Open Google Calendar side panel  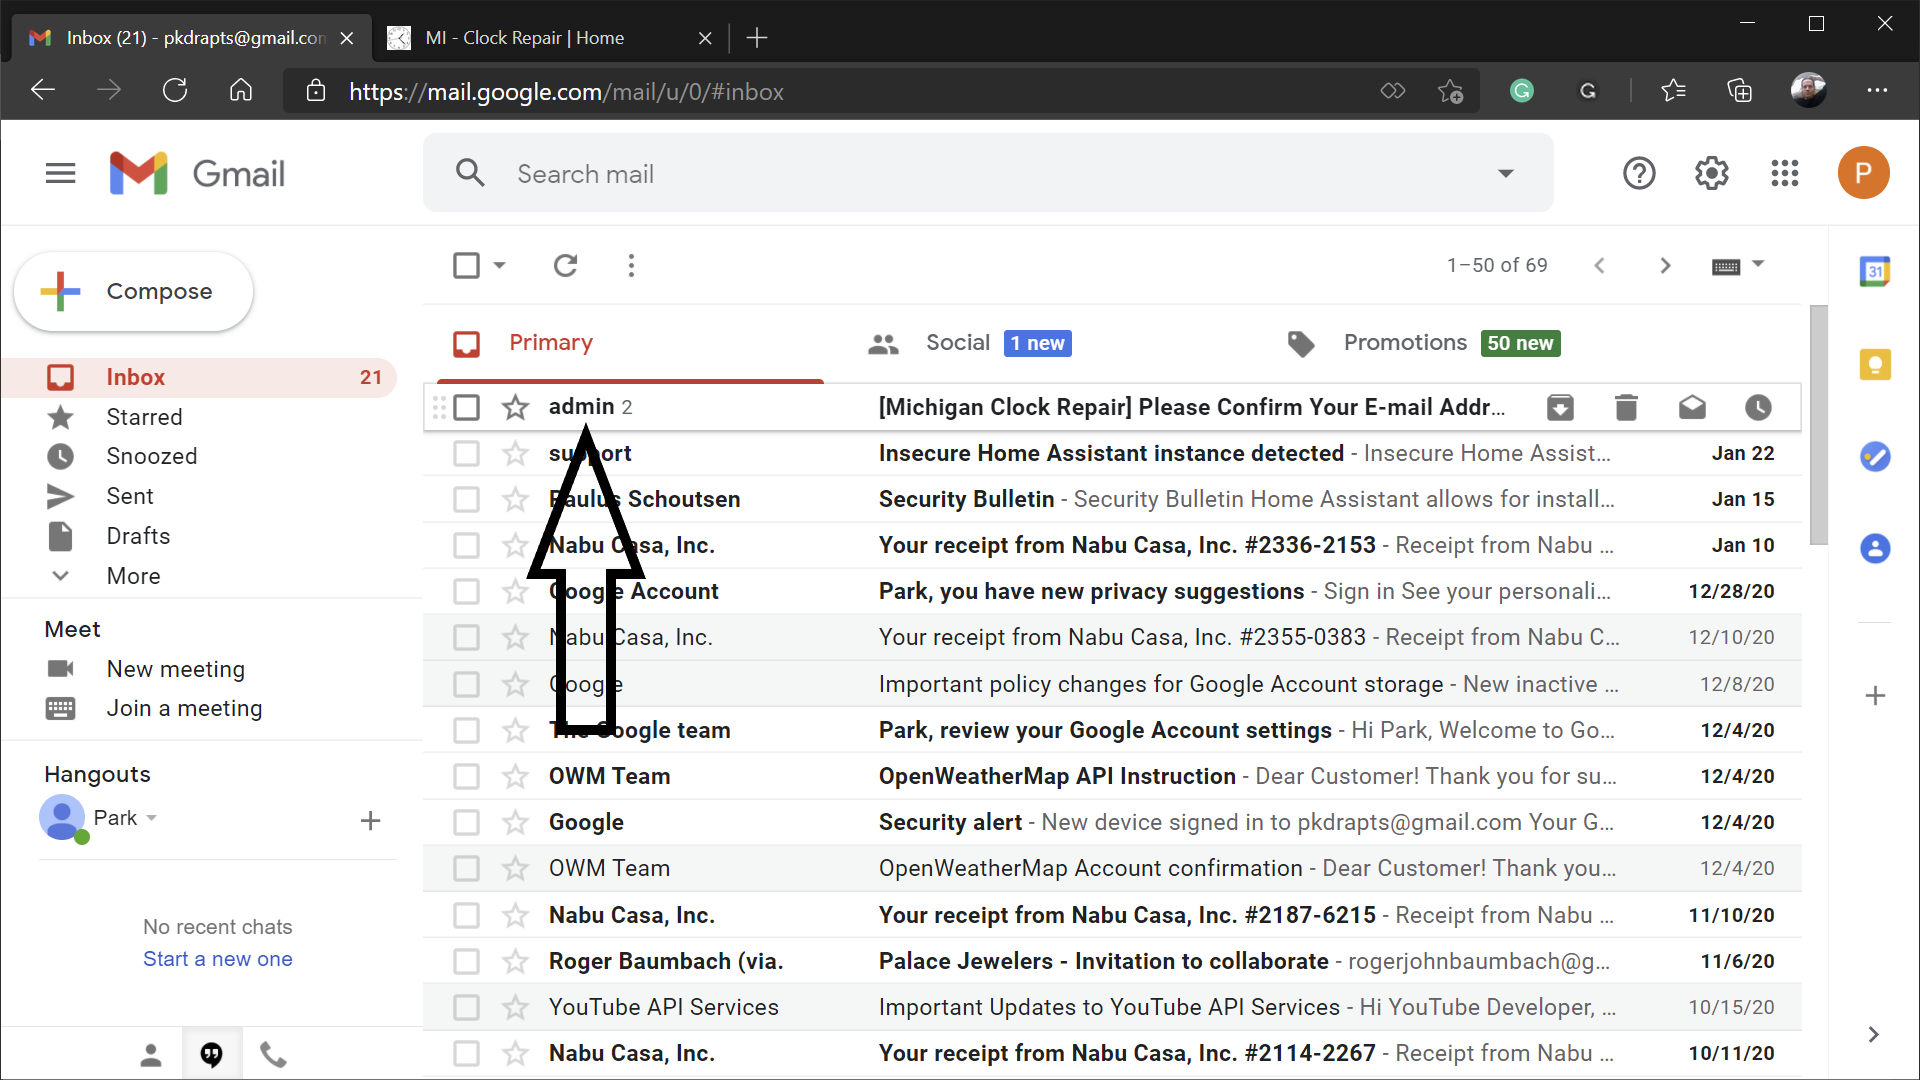pos(1875,271)
